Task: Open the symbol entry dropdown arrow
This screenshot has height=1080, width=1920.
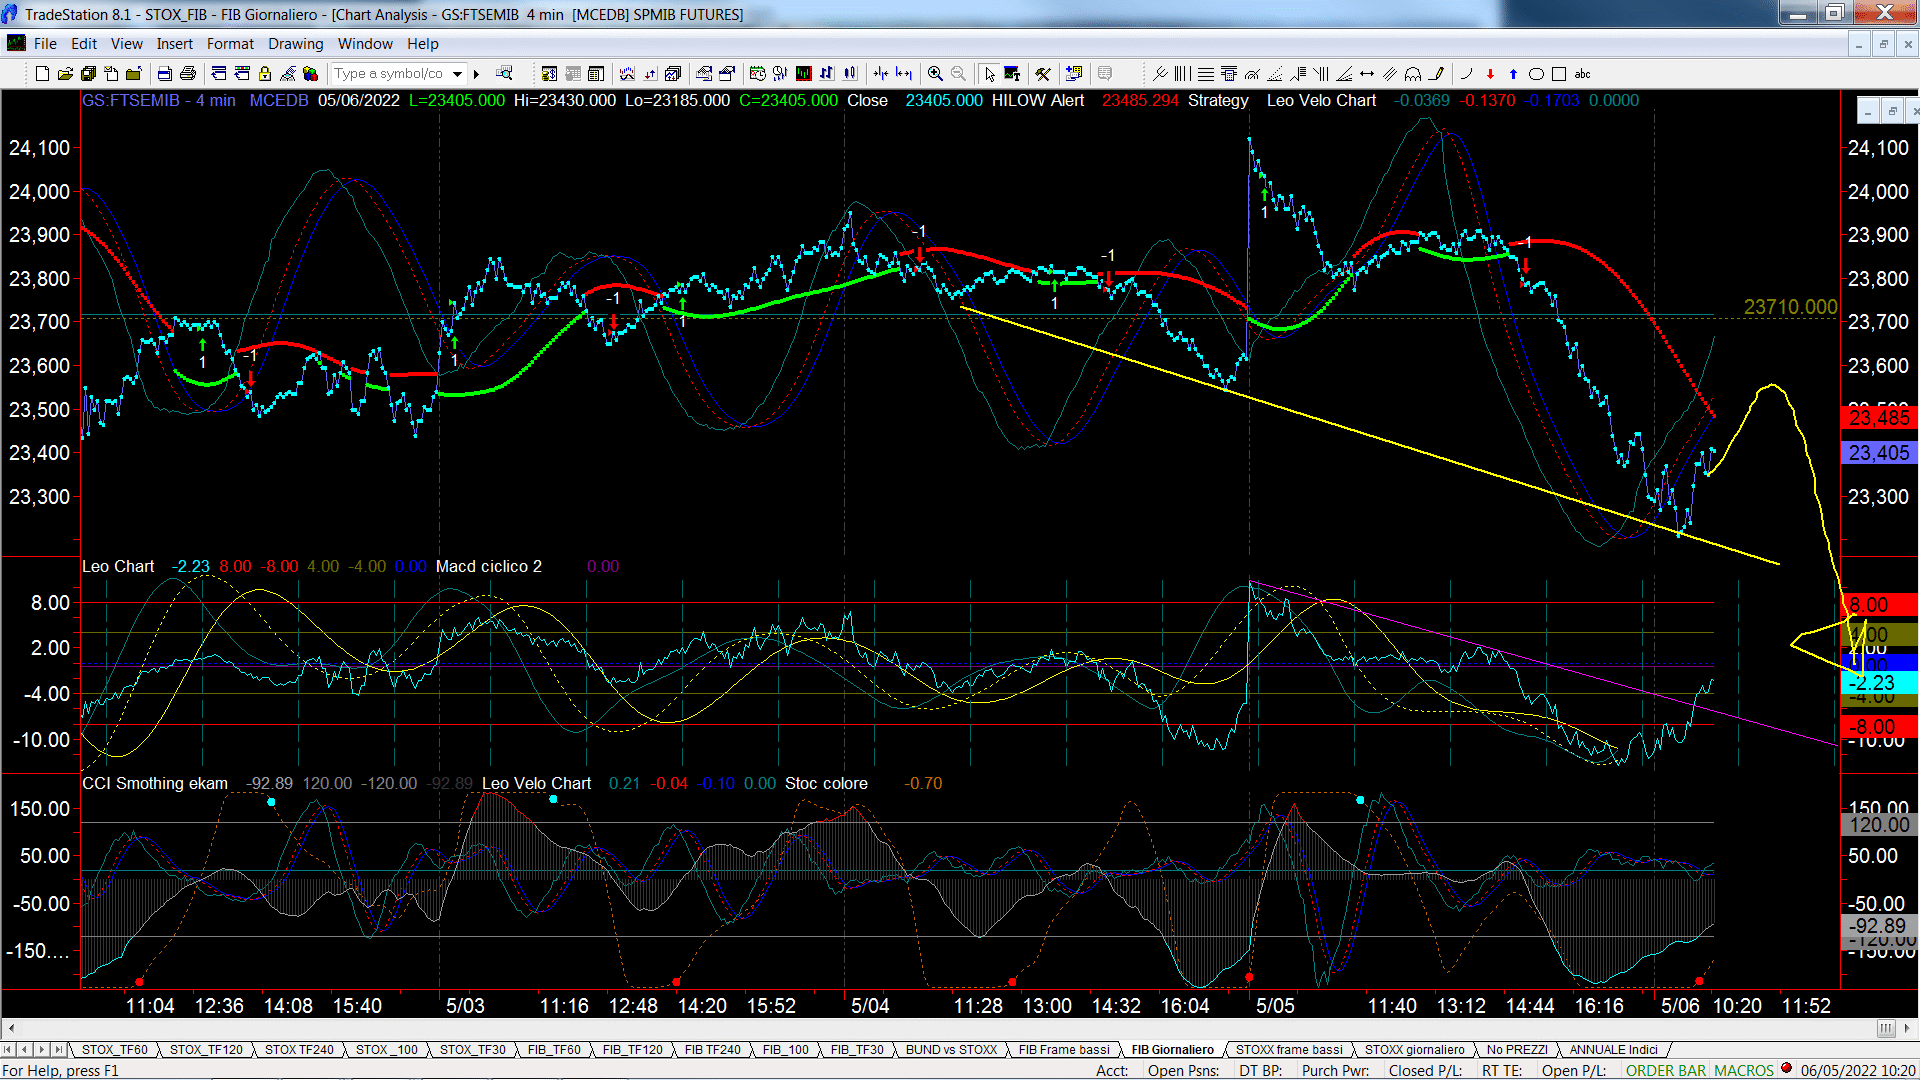Action: (x=457, y=73)
